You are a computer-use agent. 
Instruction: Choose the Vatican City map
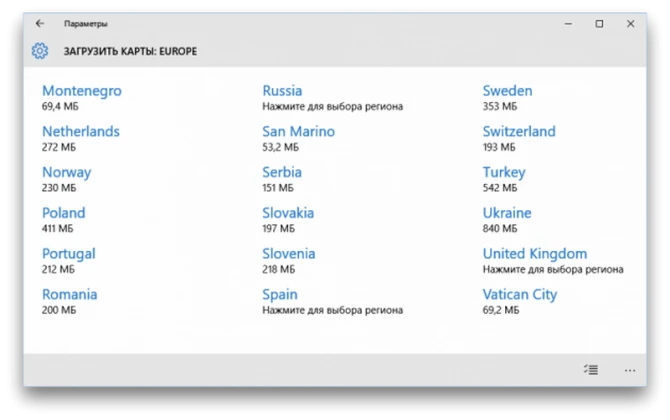pos(520,302)
